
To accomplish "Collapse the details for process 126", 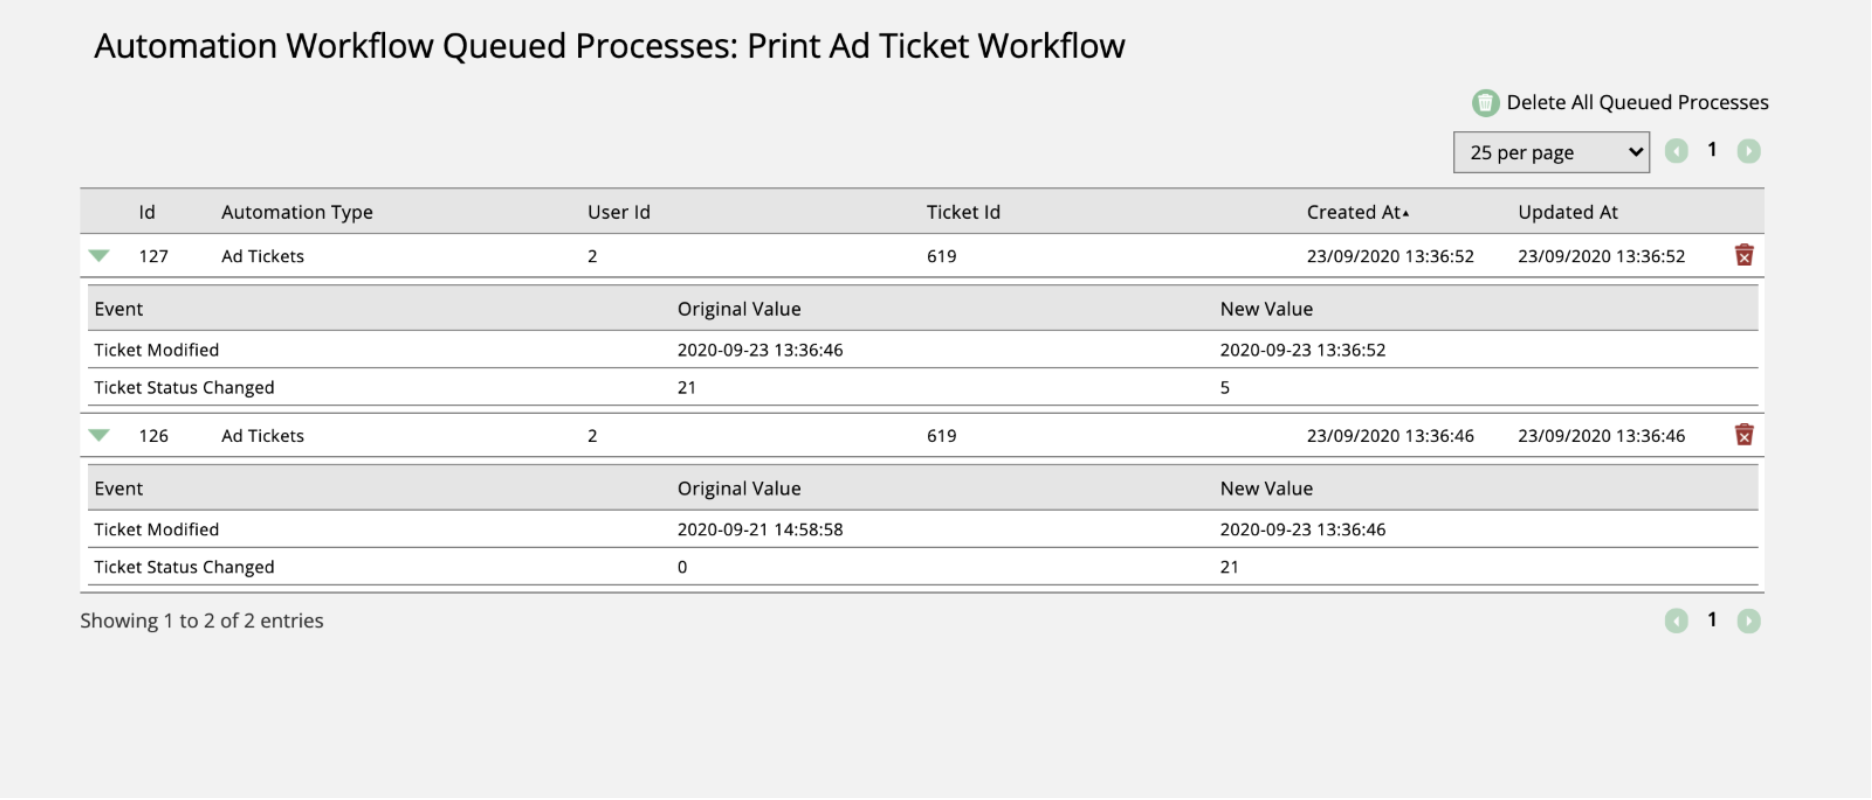I will coord(99,435).
